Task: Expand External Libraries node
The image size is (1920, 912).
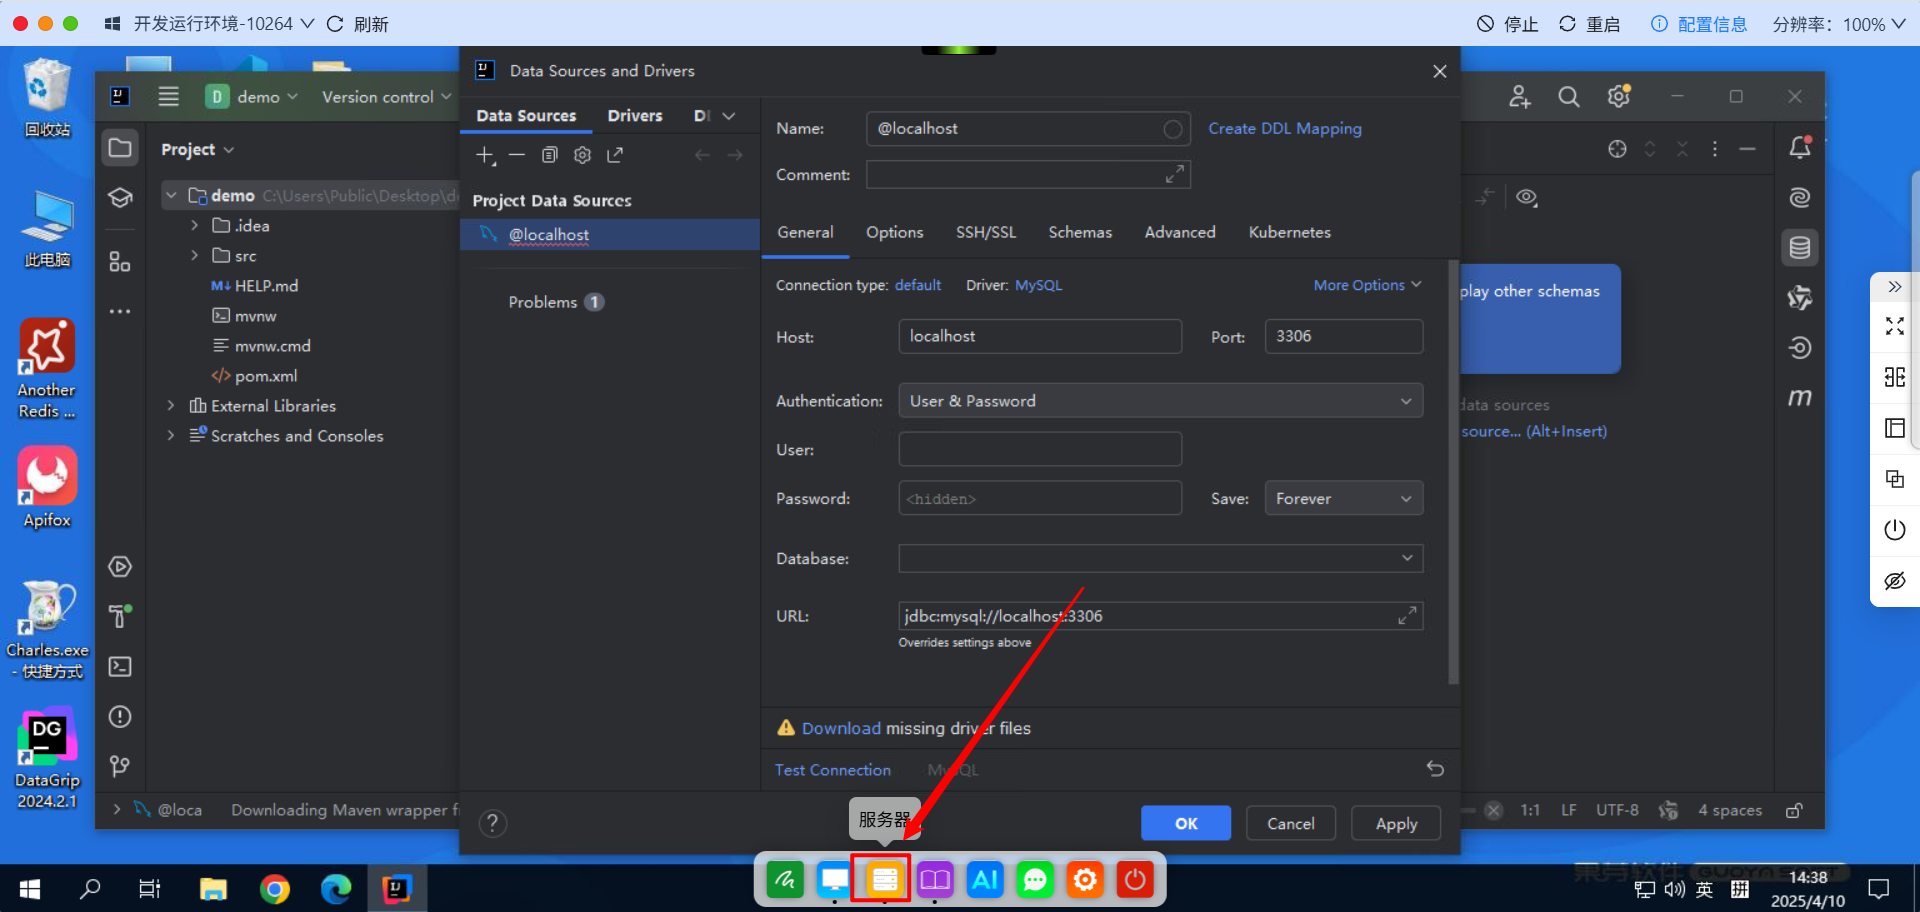Action: tap(171, 406)
